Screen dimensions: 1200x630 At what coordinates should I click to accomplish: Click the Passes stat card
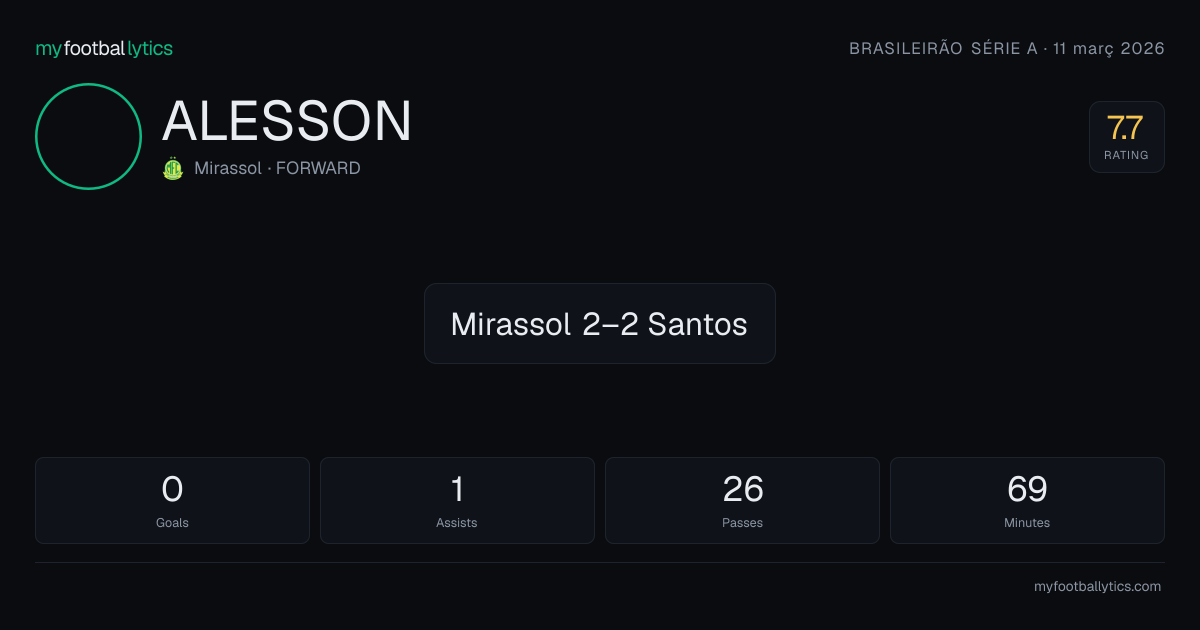pos(742,500)
